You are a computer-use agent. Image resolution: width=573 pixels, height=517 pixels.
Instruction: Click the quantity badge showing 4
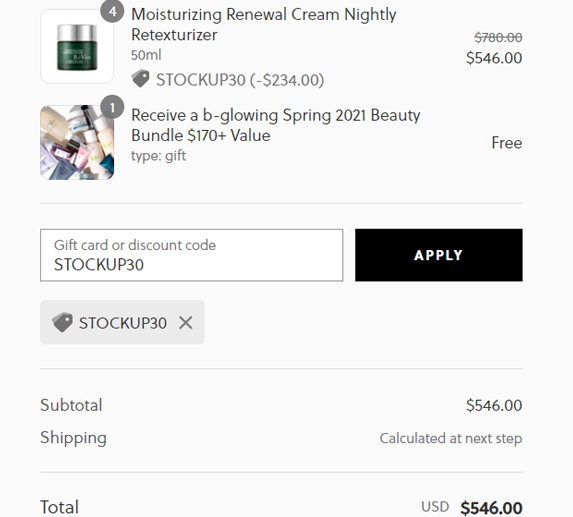coord(112,11)
